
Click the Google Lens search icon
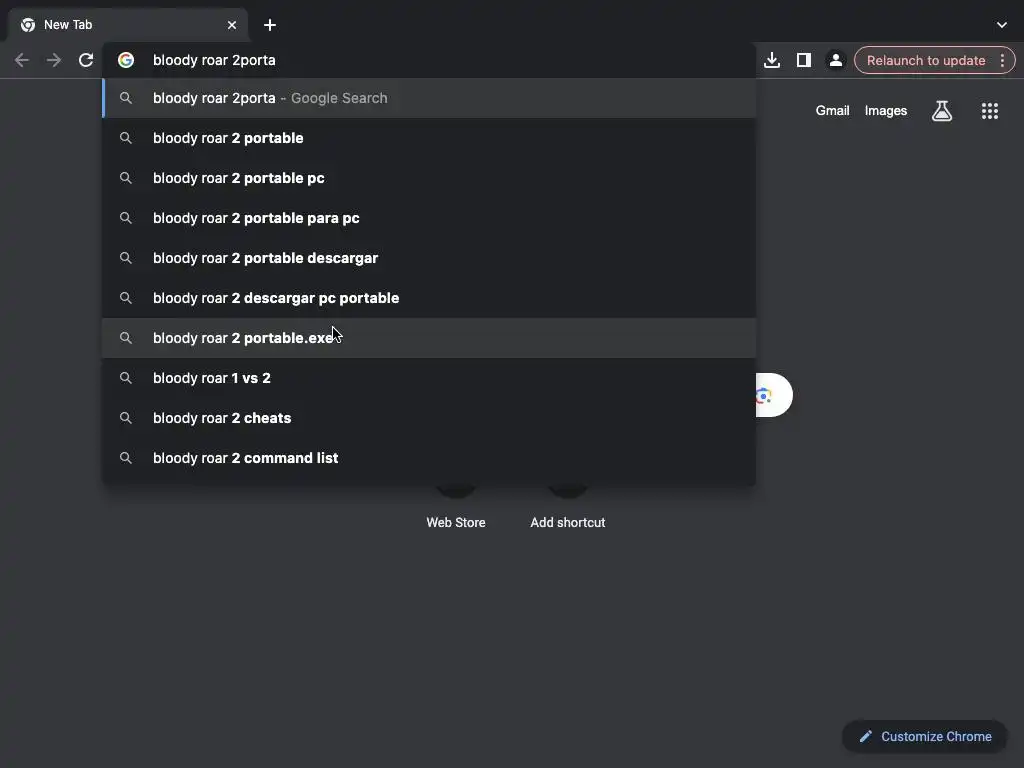765,395
